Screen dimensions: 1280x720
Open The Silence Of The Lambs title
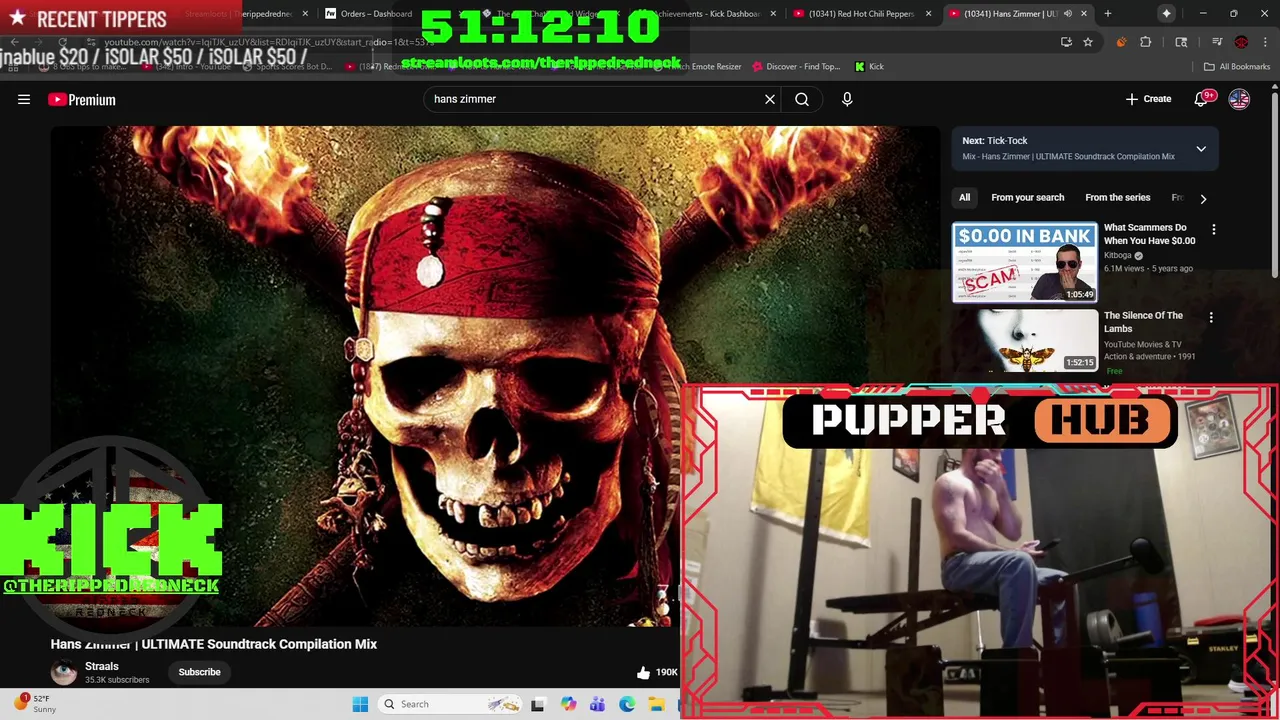pyautogui.click(x=1143, y=322)
